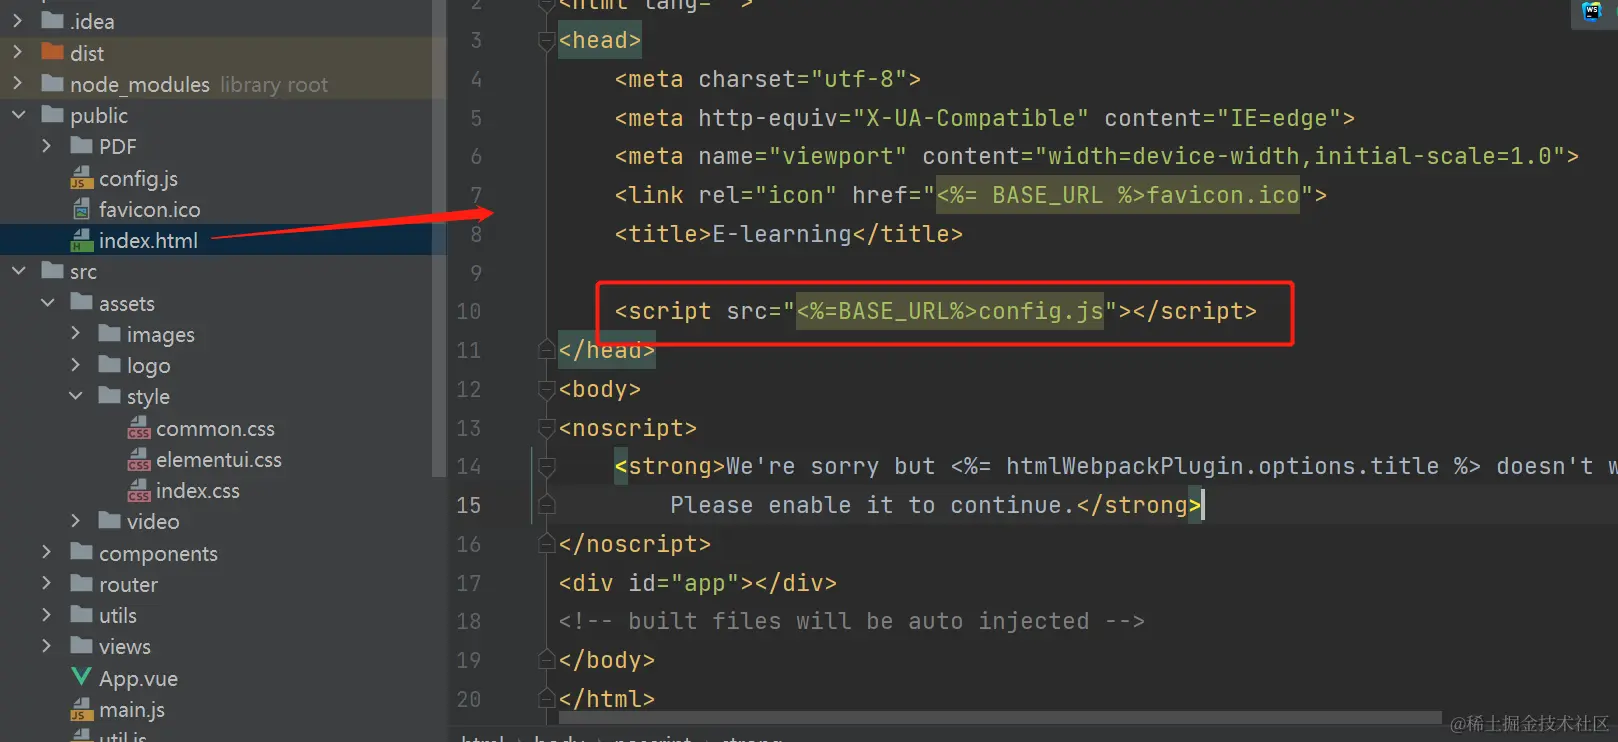Click the PDF folder icon
Viewport: 1618px width, 742px height.
click(82, 145)
